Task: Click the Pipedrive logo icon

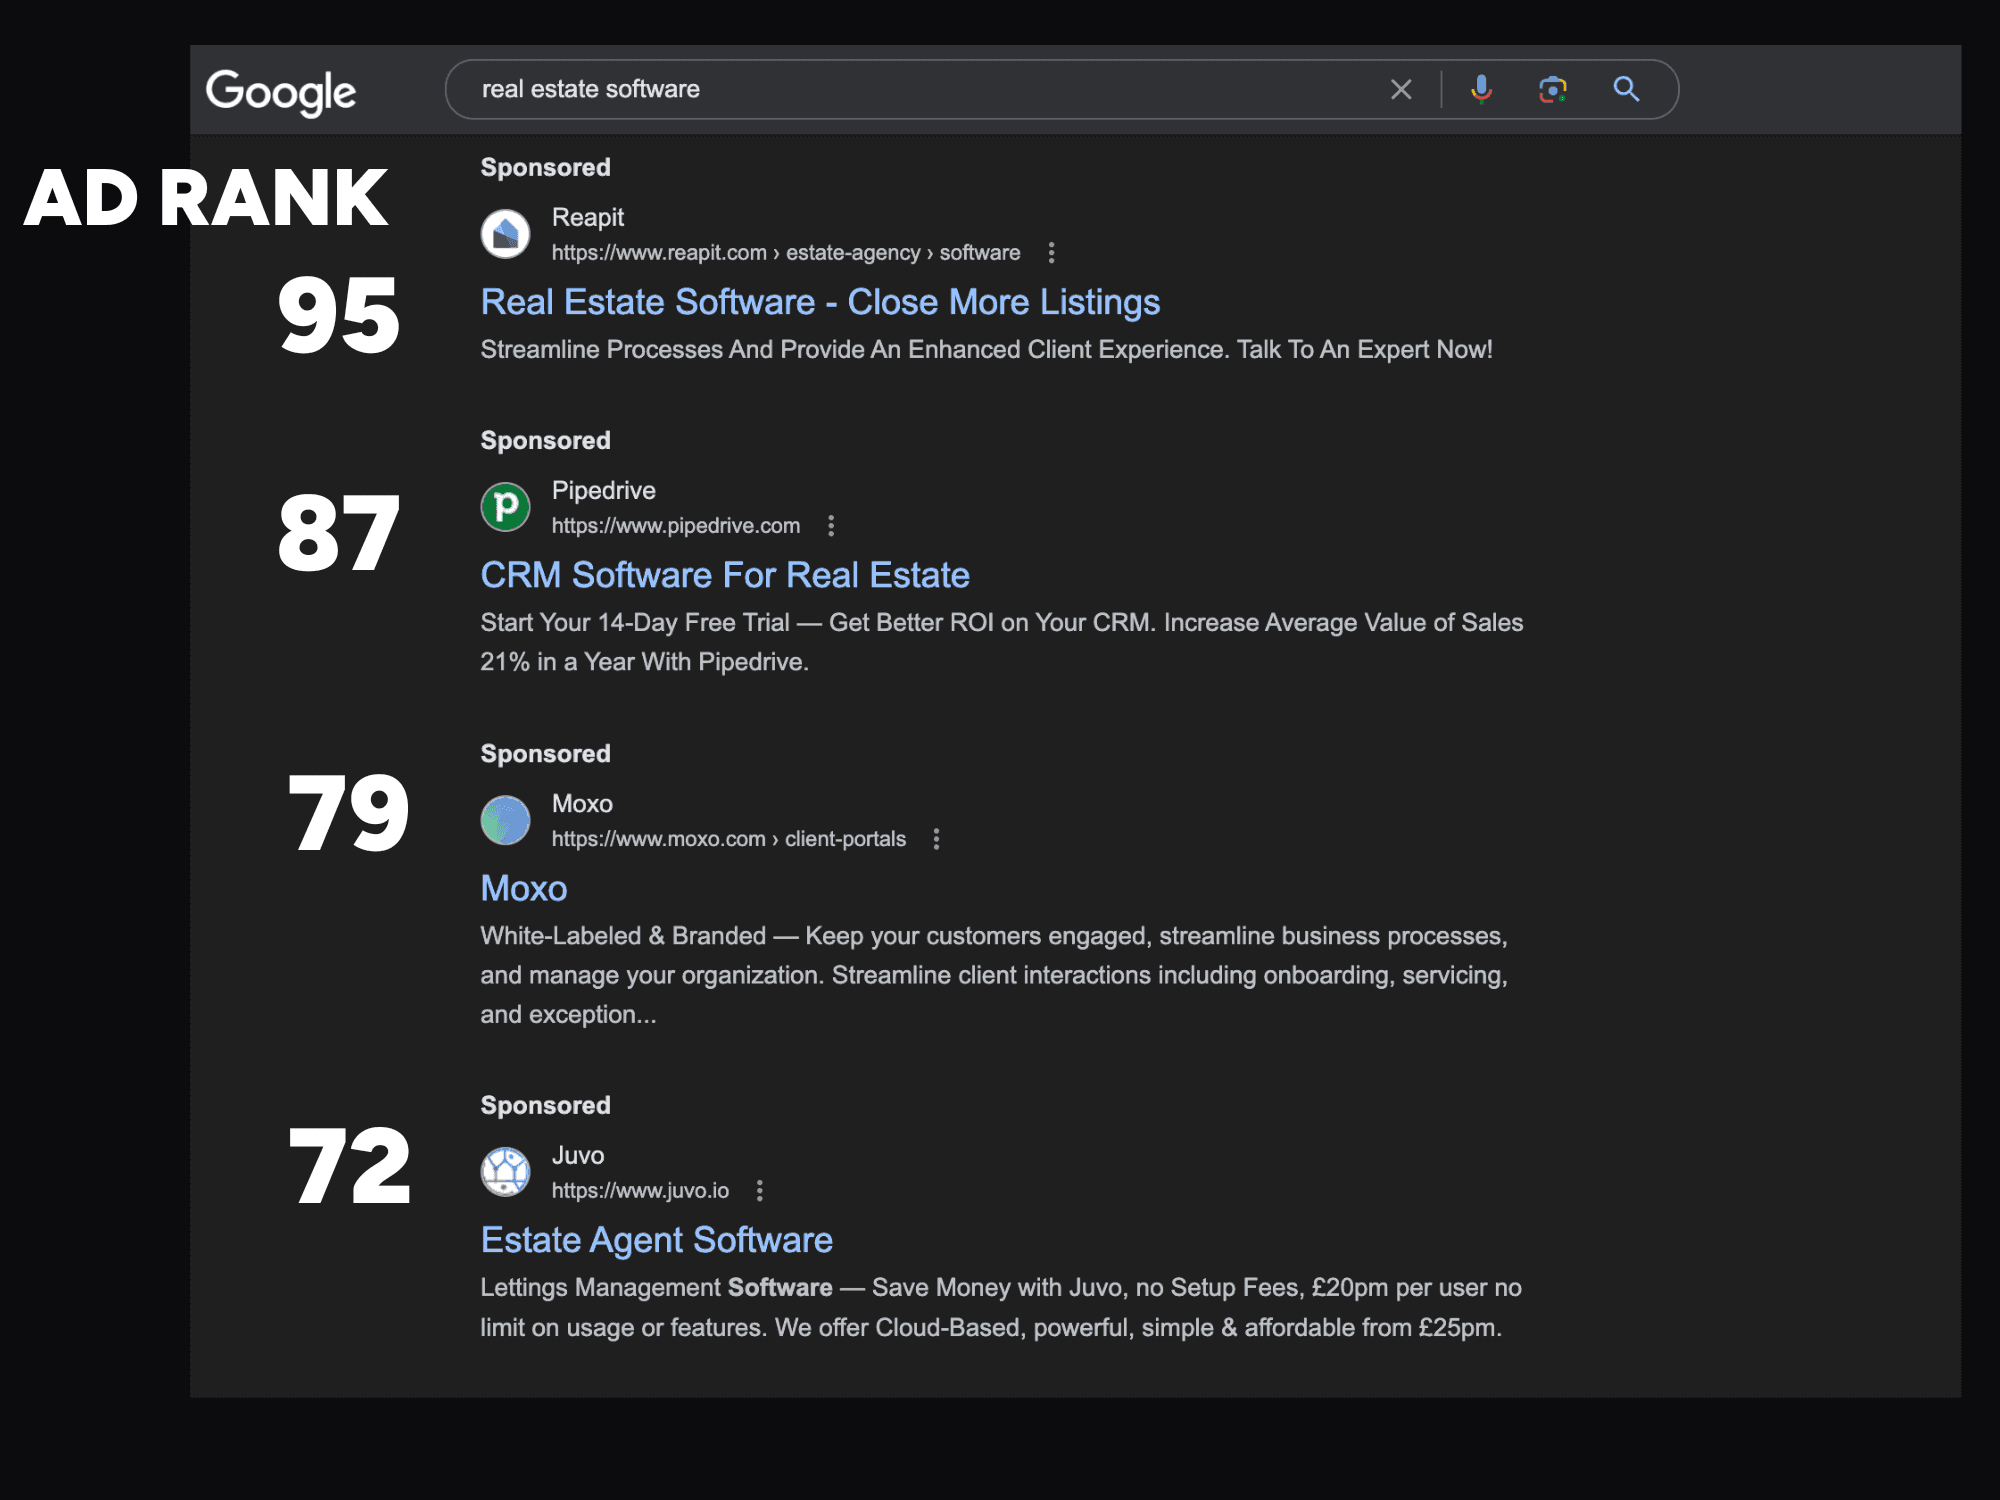Action: pos(505,507)
